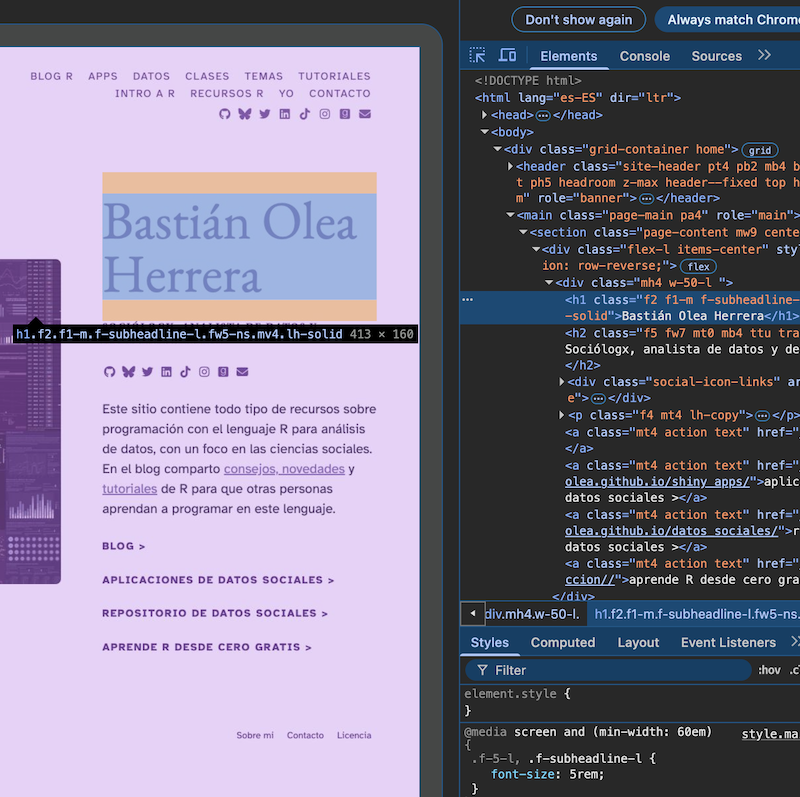The height and width of the screenshot is (797, 800).
Task: Open GitHub icon in the site header
Action: [224, 114]
